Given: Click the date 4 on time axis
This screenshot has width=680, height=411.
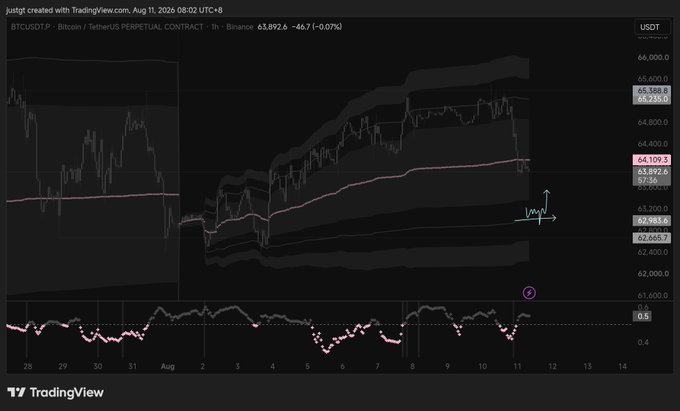Looking at the screenshot, I should [x=272, y=366].
